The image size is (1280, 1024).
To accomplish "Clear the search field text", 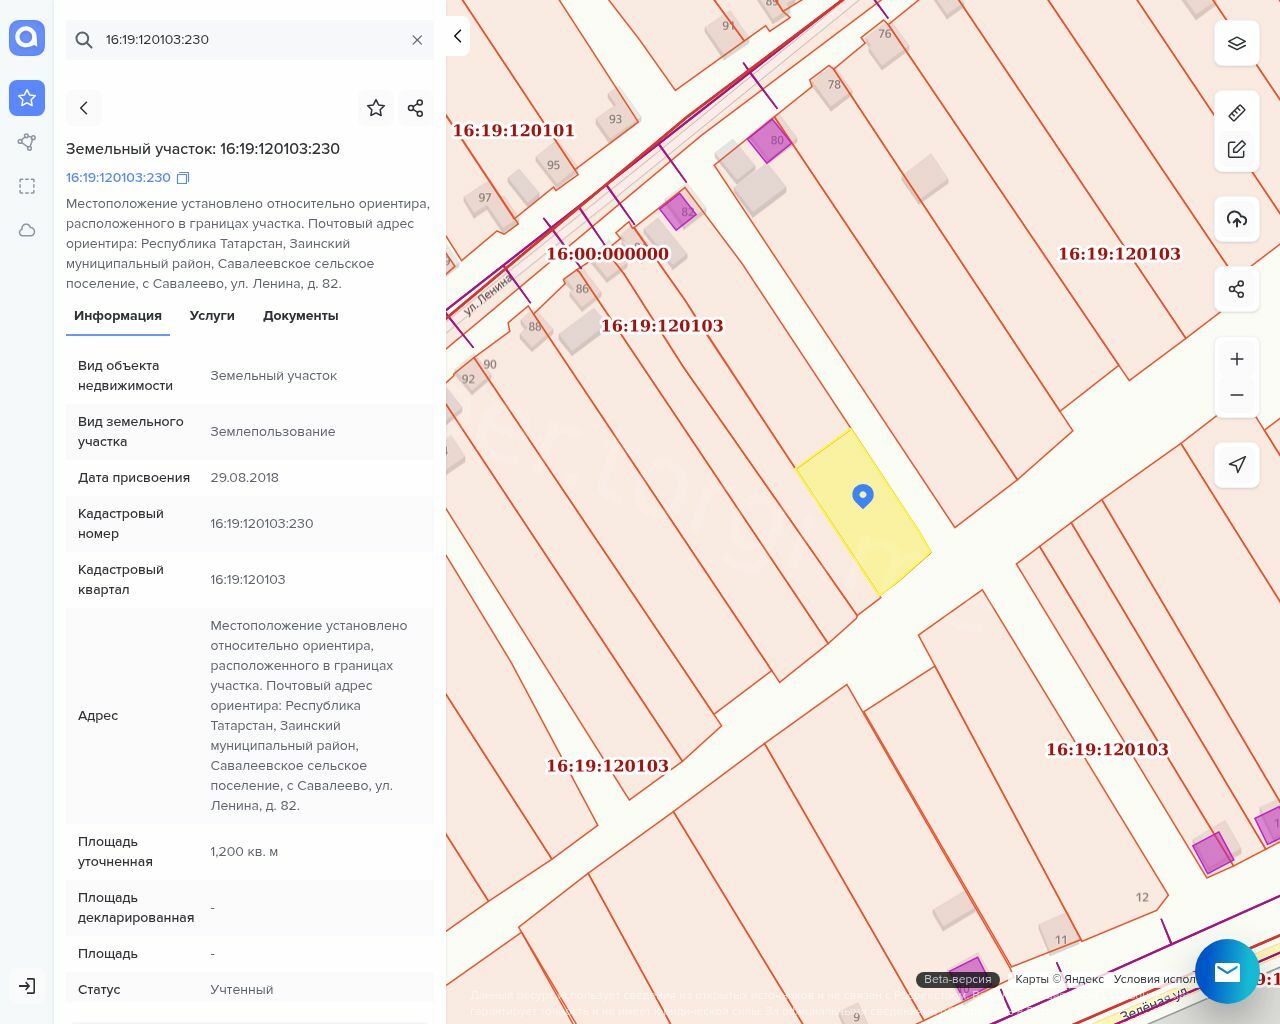I will [417, 40].
